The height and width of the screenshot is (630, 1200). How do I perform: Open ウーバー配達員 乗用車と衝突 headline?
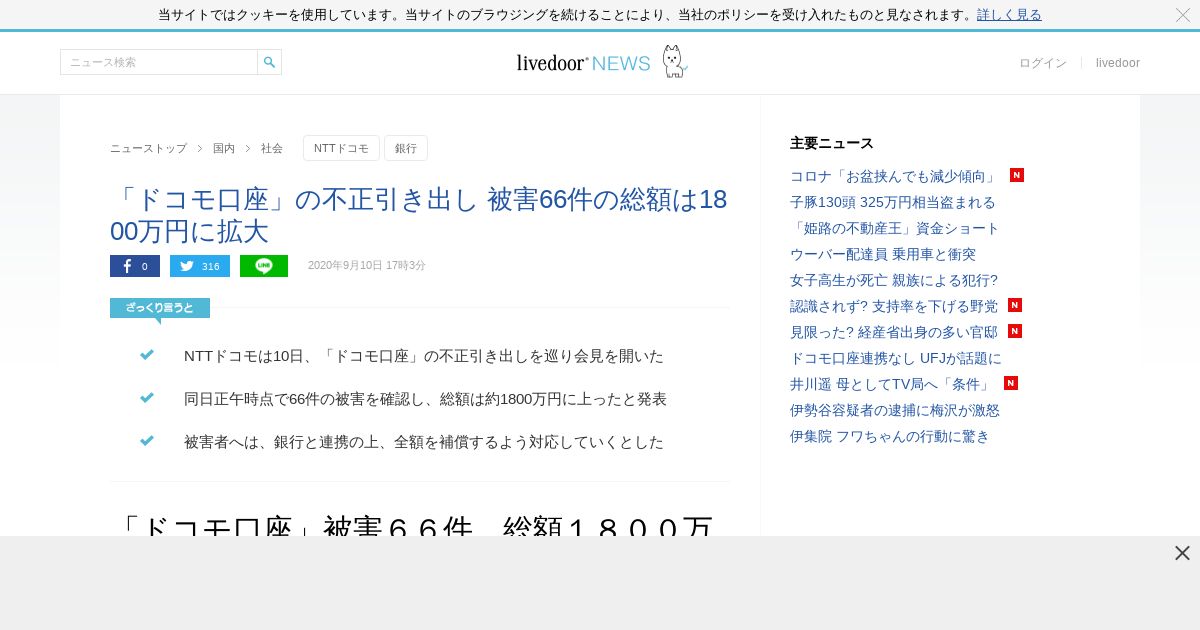883,254
